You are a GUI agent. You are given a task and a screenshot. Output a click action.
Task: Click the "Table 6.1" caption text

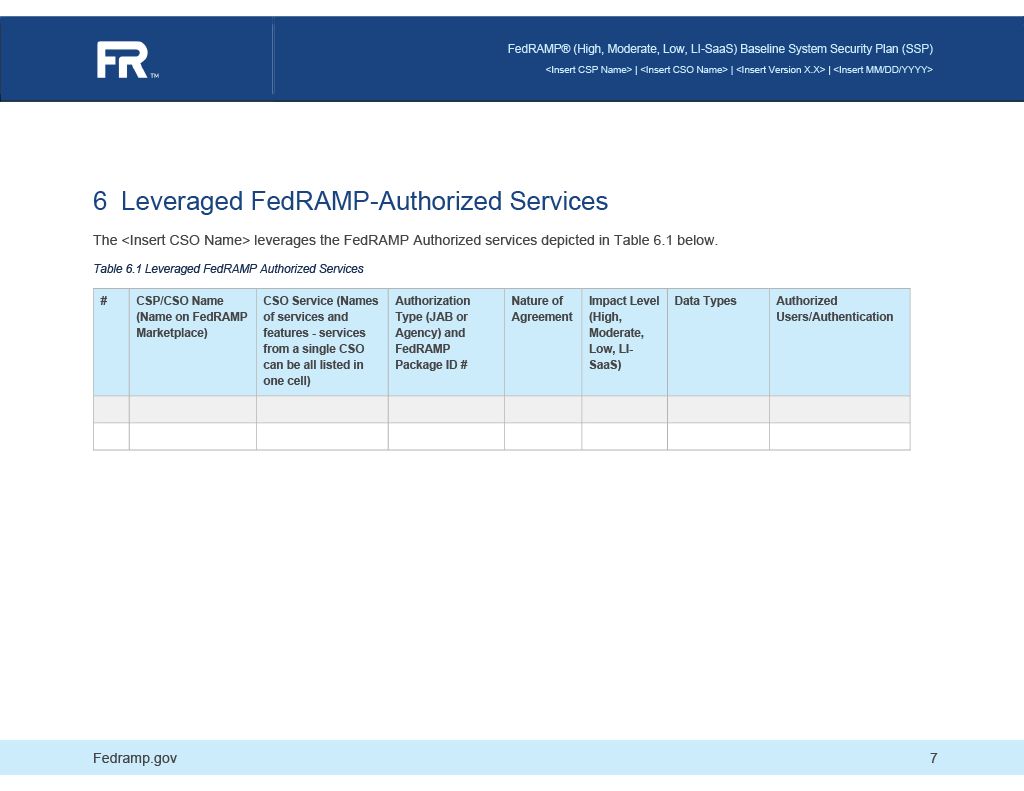point(228,268)
